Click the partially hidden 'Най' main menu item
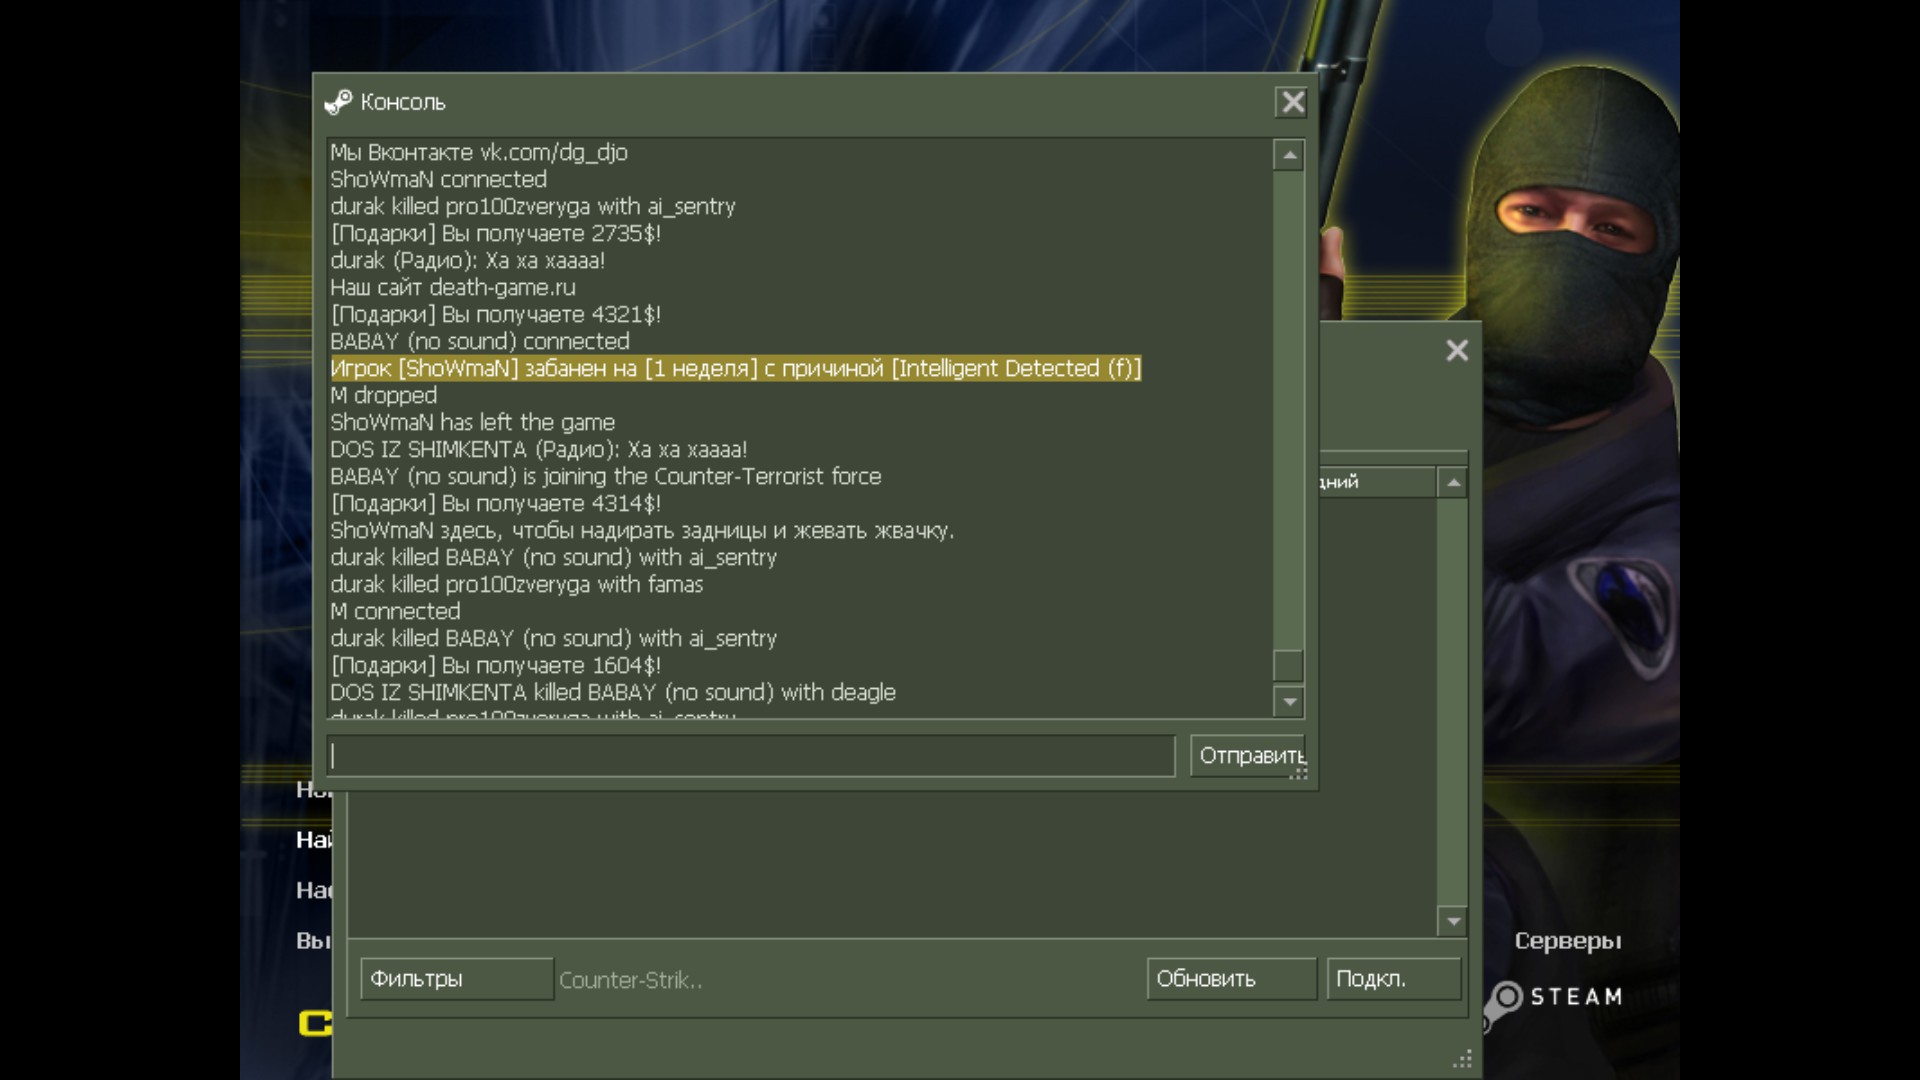This screenshot has width=1920, height=1080. pos(312,840)
